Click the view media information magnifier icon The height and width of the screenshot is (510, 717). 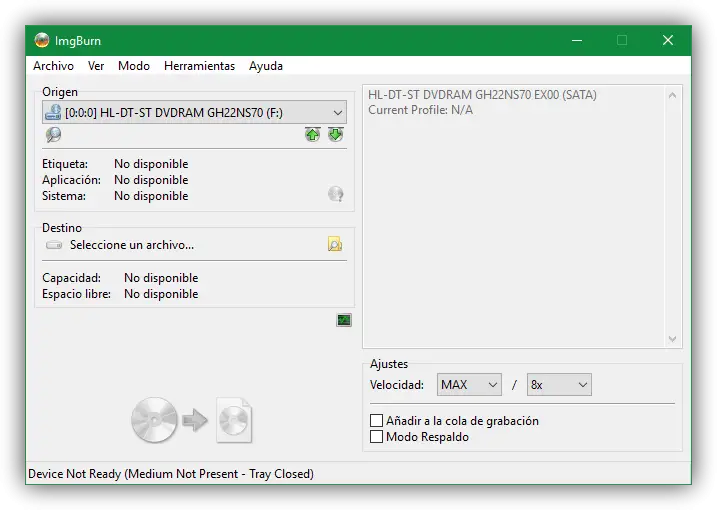click(53, 135)
